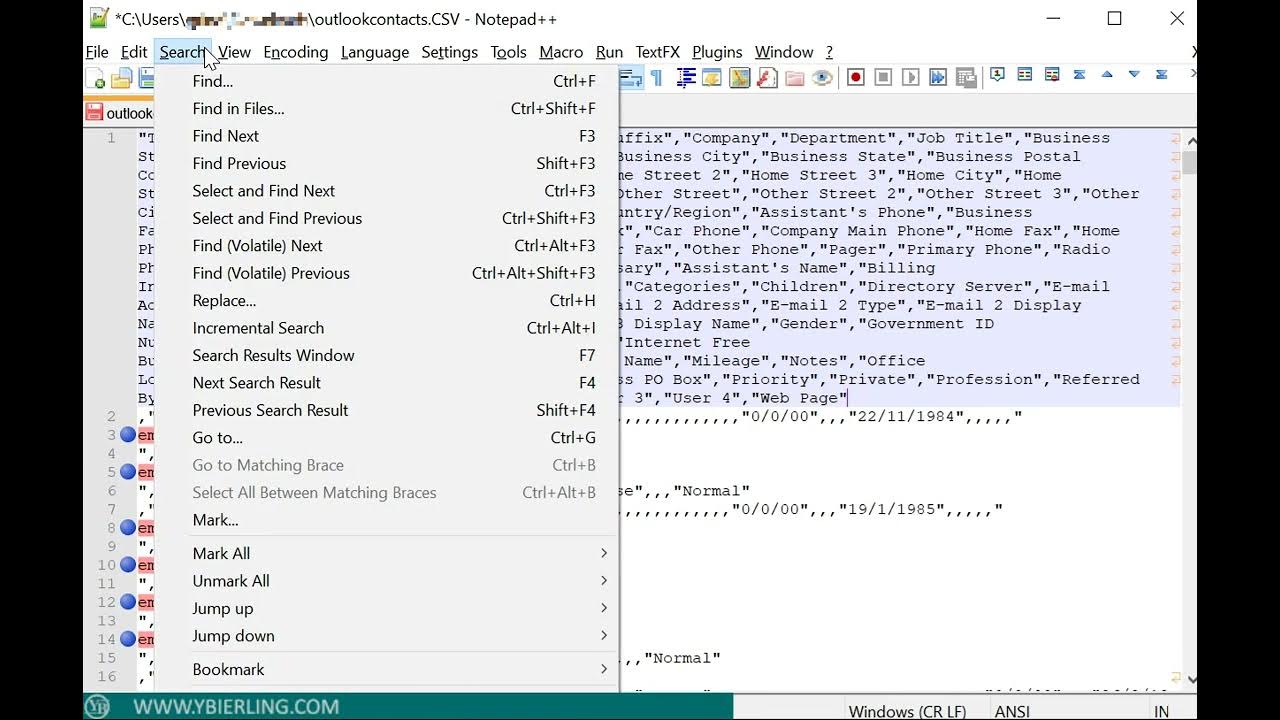
Task: Open the TextFX menu
Action: (658, 52)
